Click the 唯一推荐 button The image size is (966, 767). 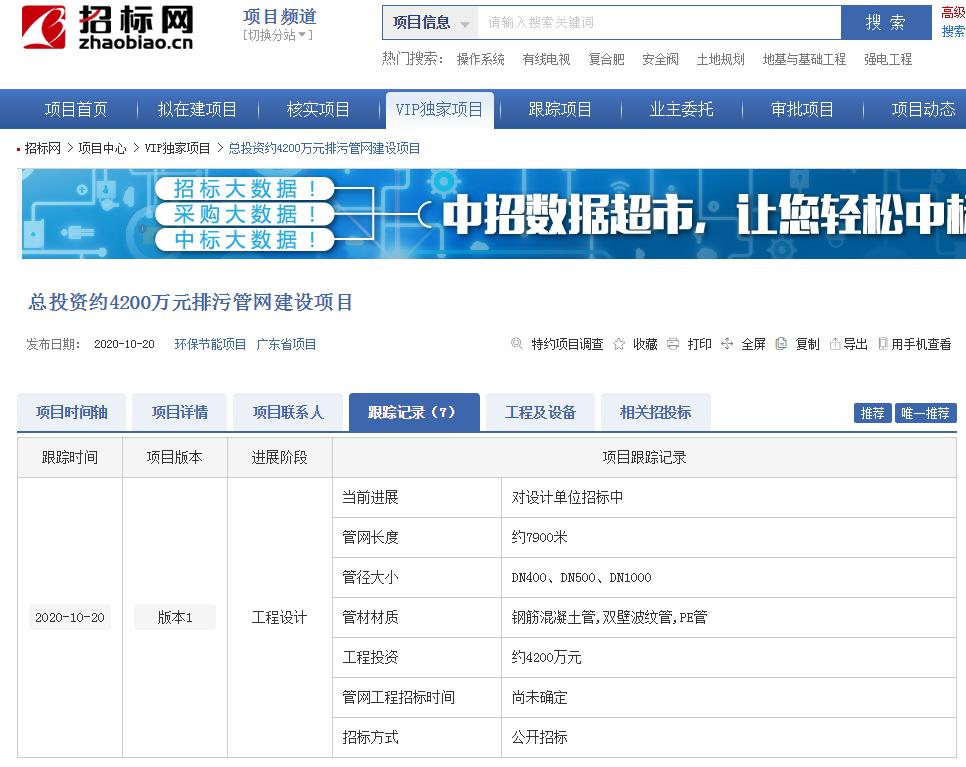coord(925,413)
